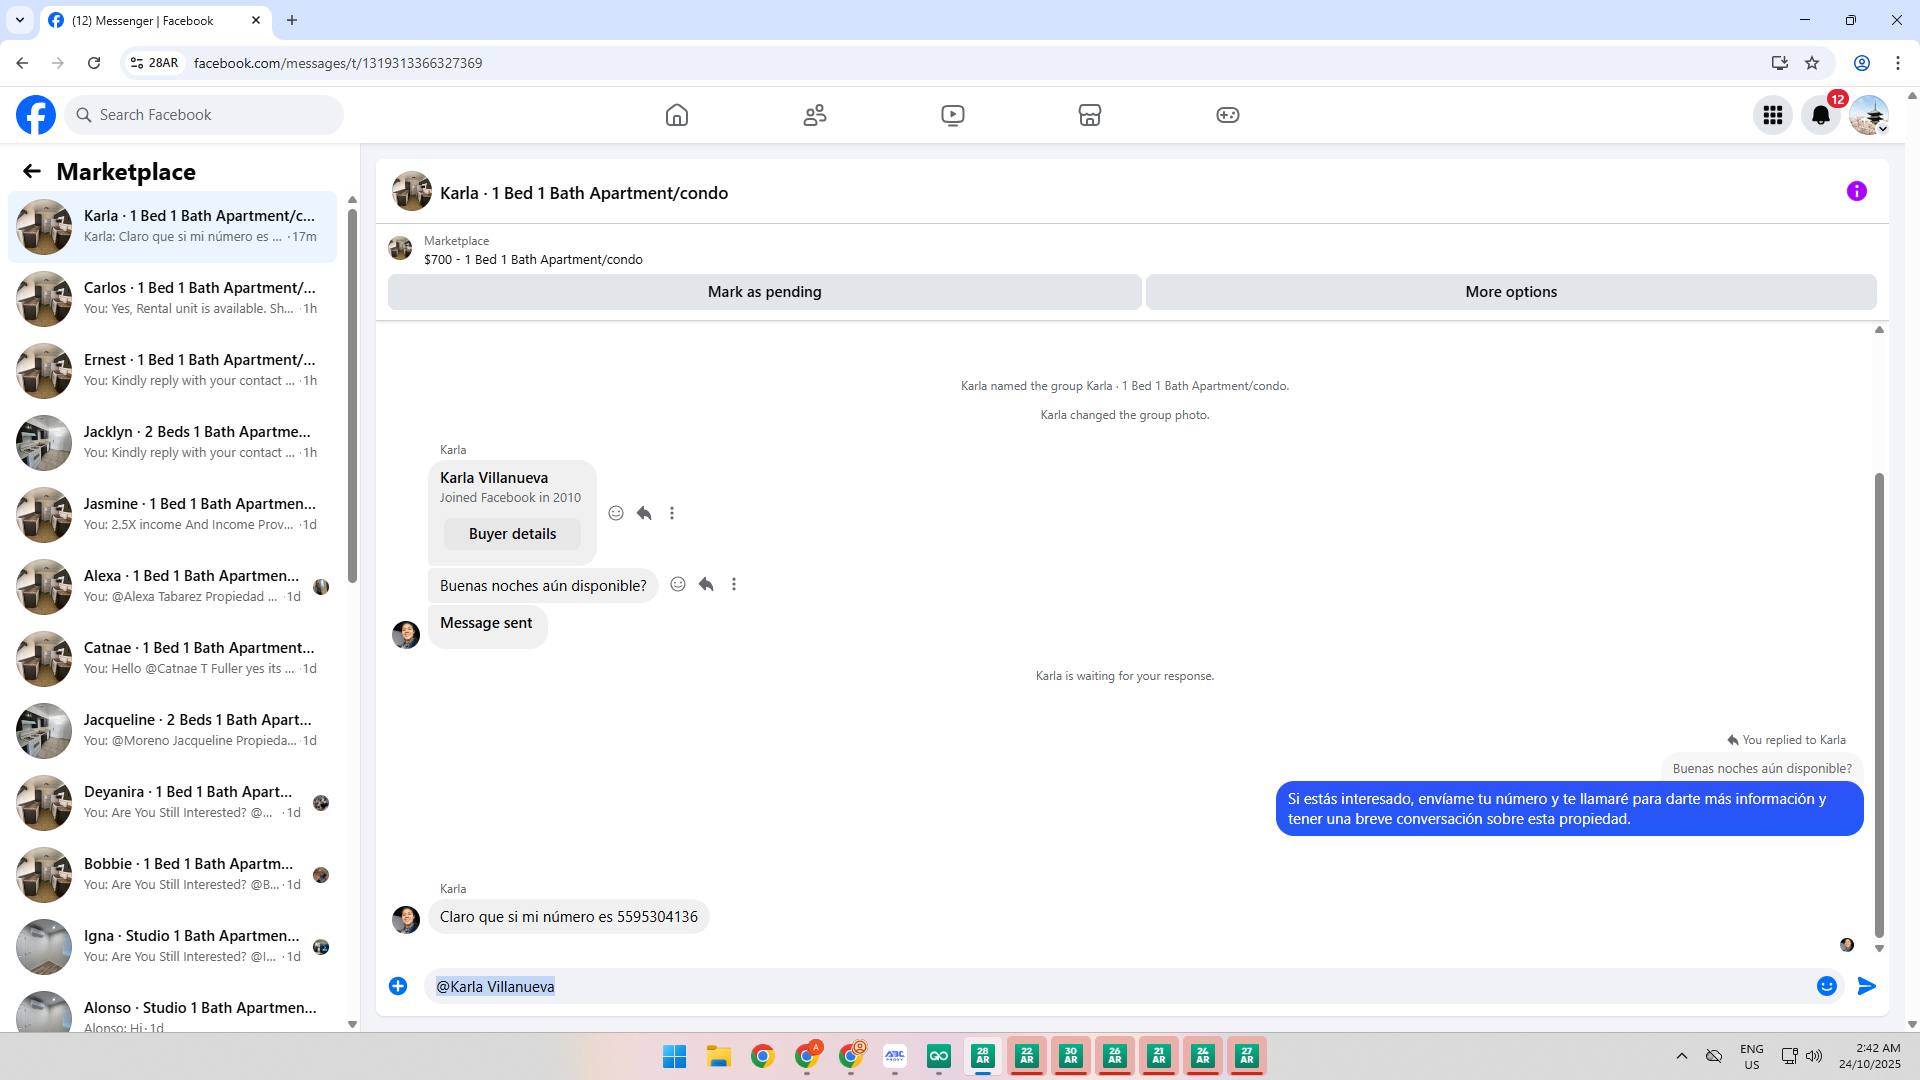The height and width of the screenshot is (1080, 1920).
Task: Click the blue Spanish reply message bubble
Action: click(1569, 809)
